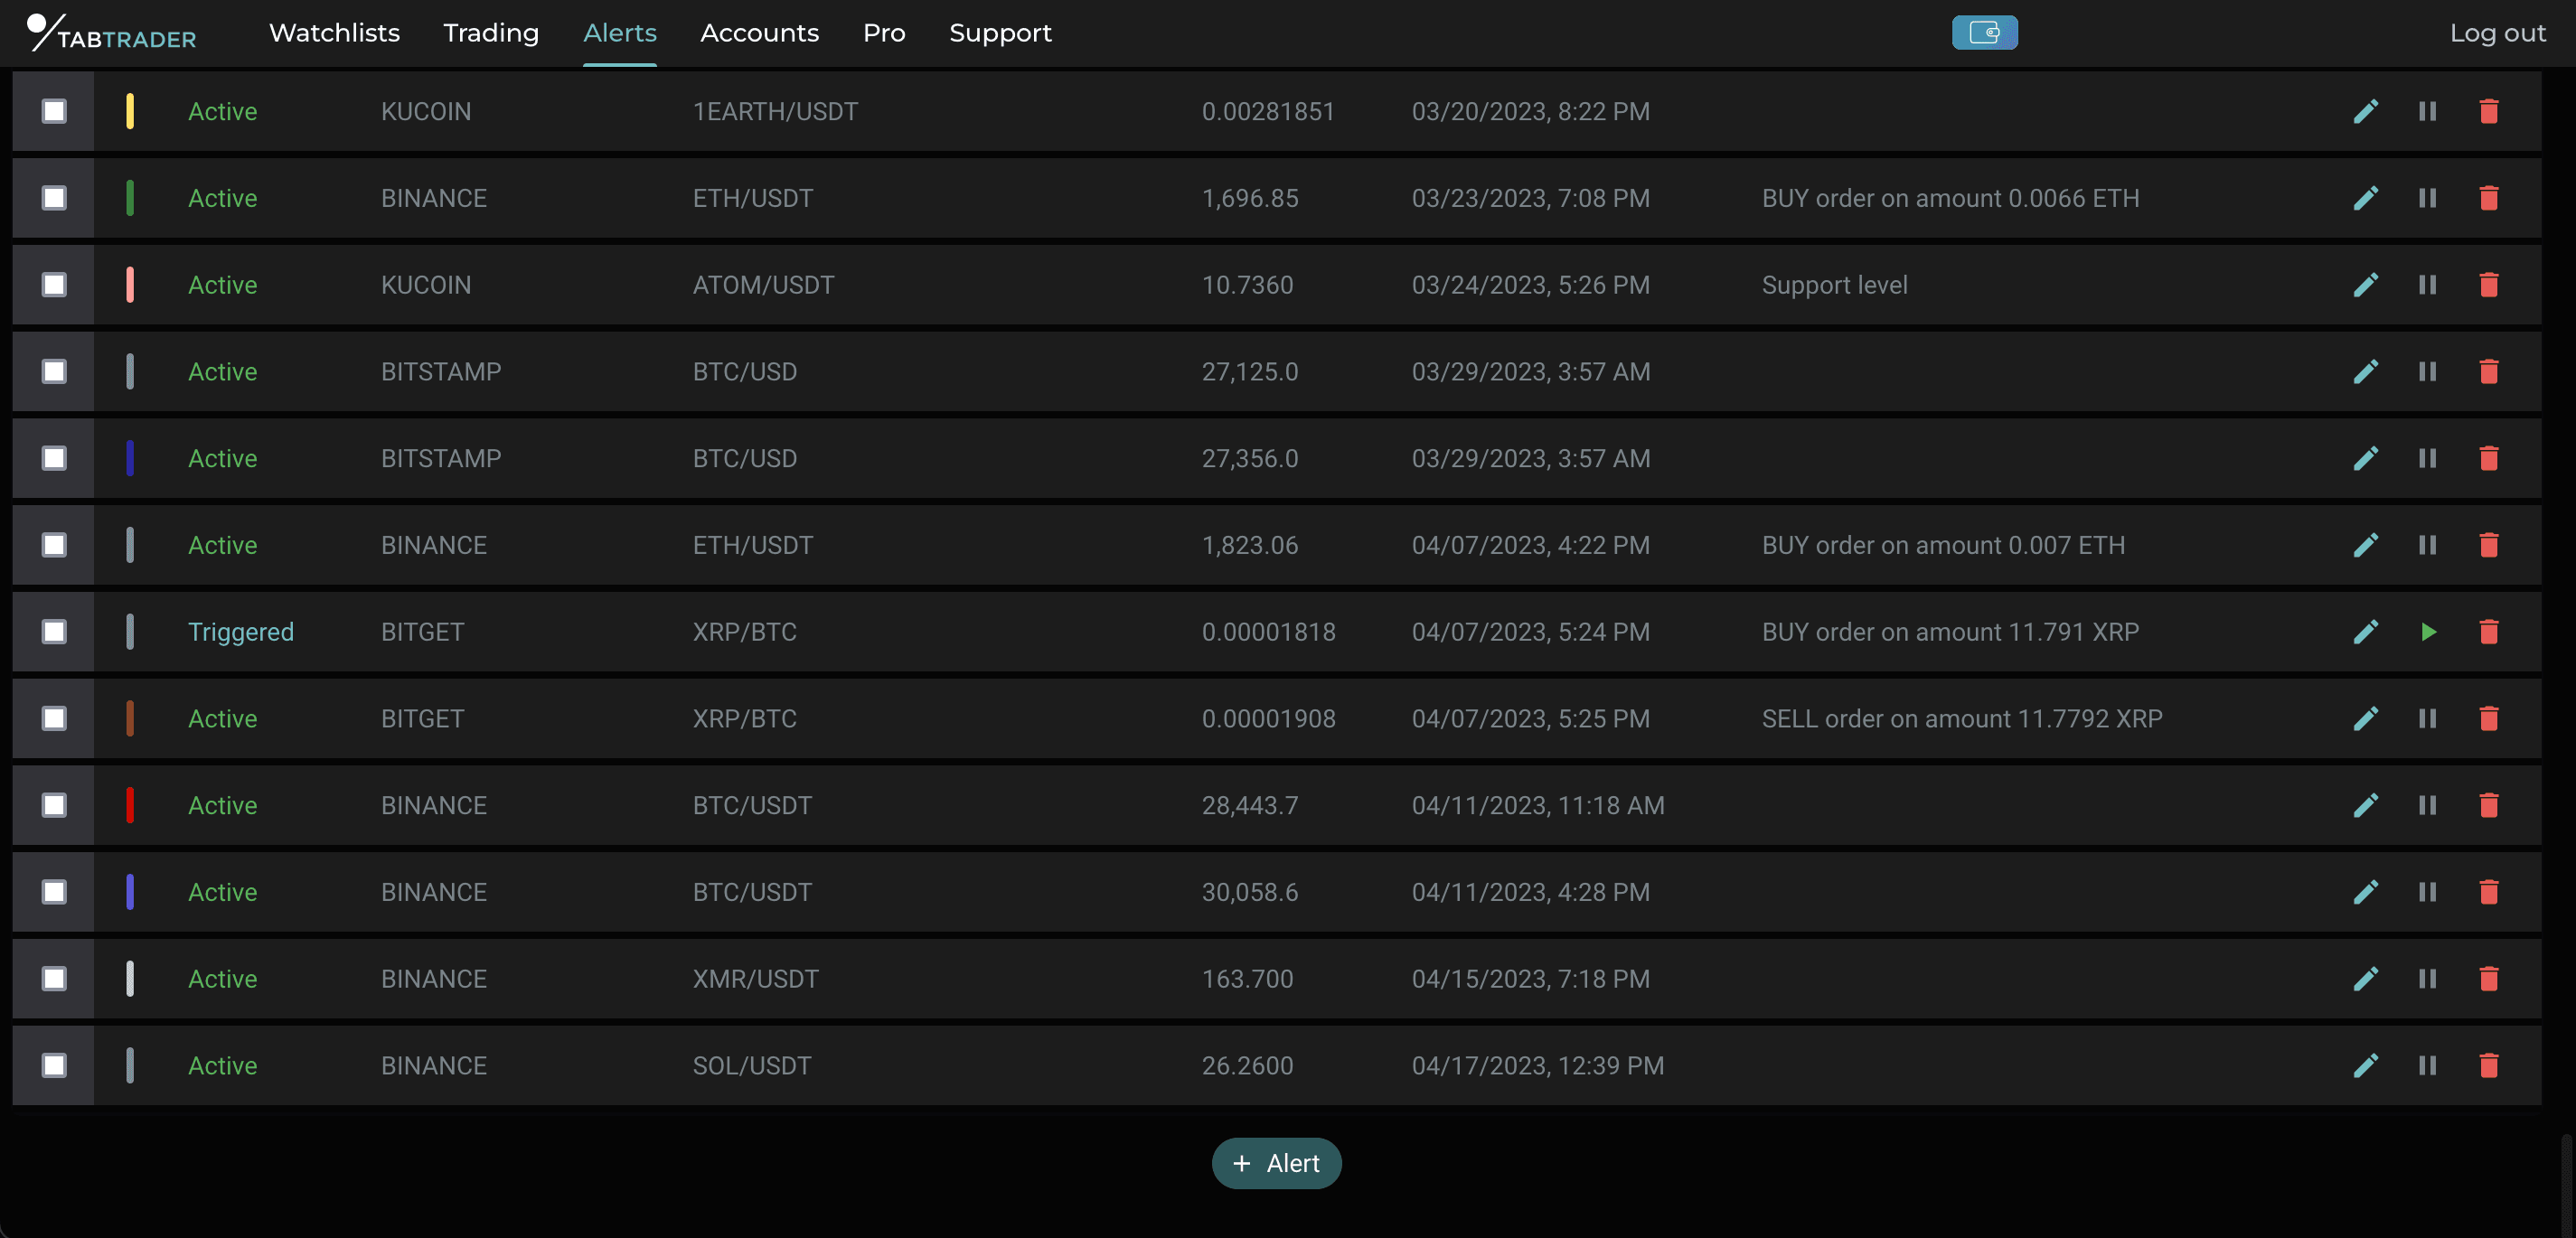Click the 163.700 price value
Screen dimensions: 2576x1238
[1247, 979]
